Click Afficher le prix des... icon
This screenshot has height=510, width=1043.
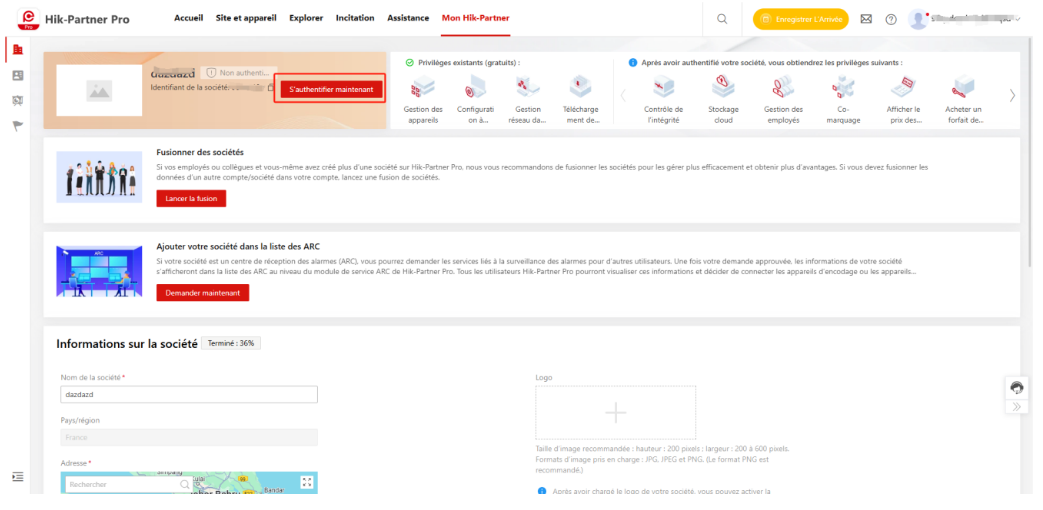pos(904,86)
